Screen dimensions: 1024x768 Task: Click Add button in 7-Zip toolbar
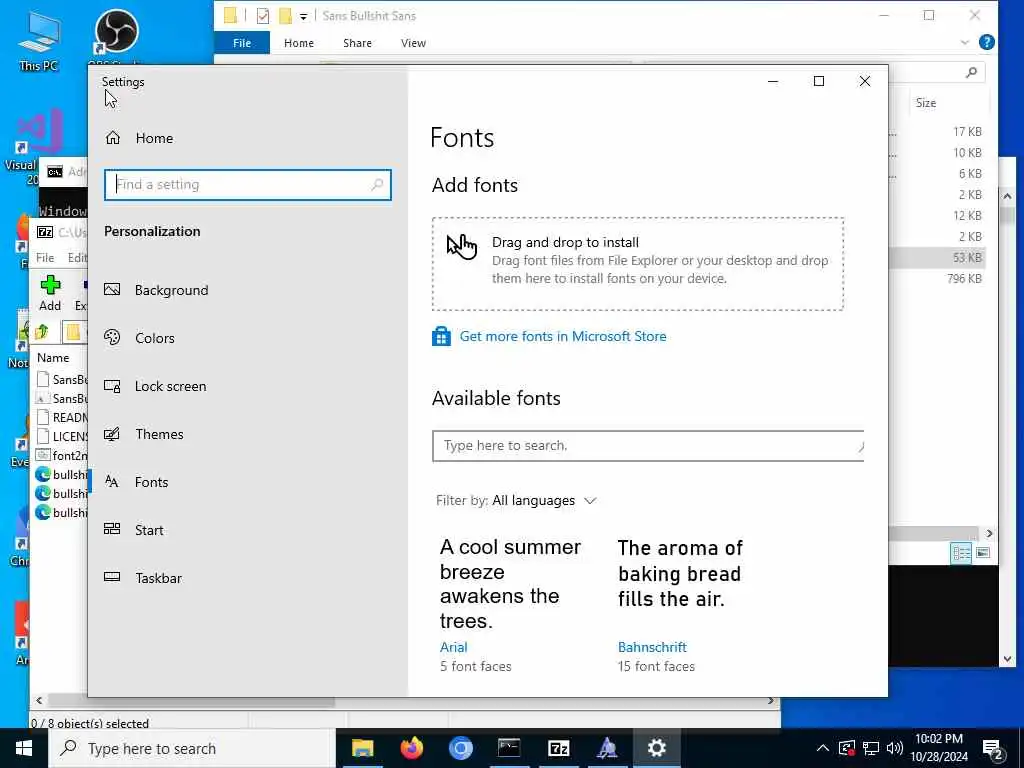click(50, 293)
